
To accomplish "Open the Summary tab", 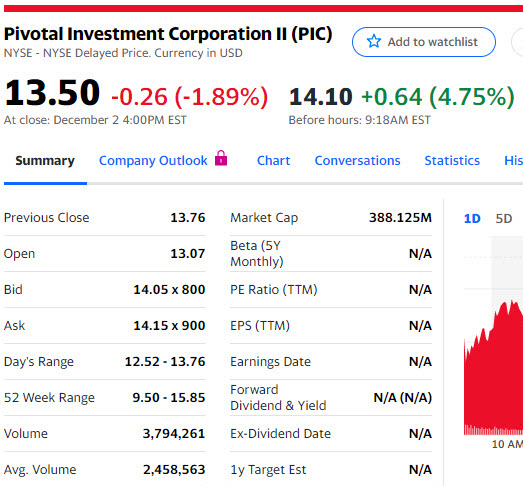I will click(45, 160).
